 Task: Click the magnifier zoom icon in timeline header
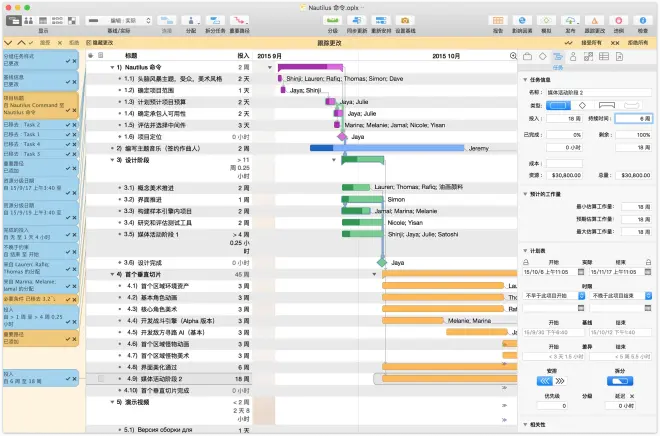513,56
